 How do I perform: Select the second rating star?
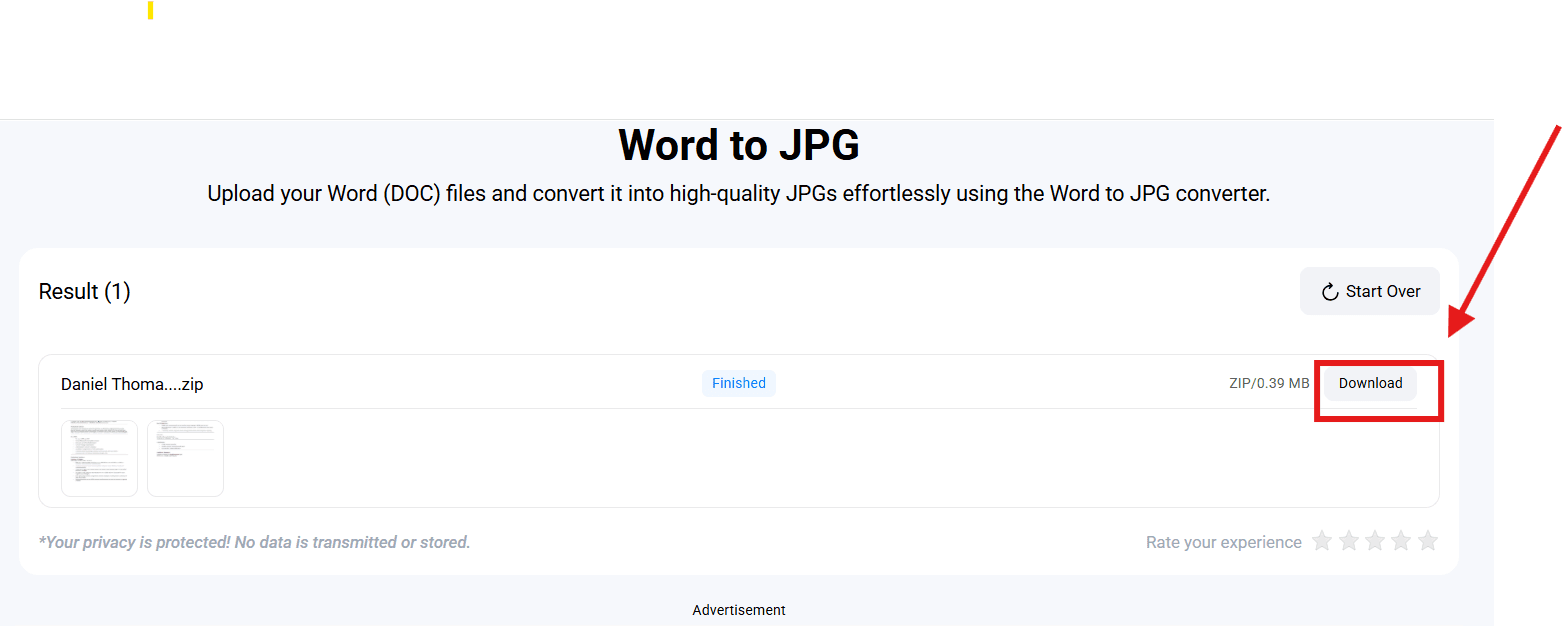[x=1349, y=542]
